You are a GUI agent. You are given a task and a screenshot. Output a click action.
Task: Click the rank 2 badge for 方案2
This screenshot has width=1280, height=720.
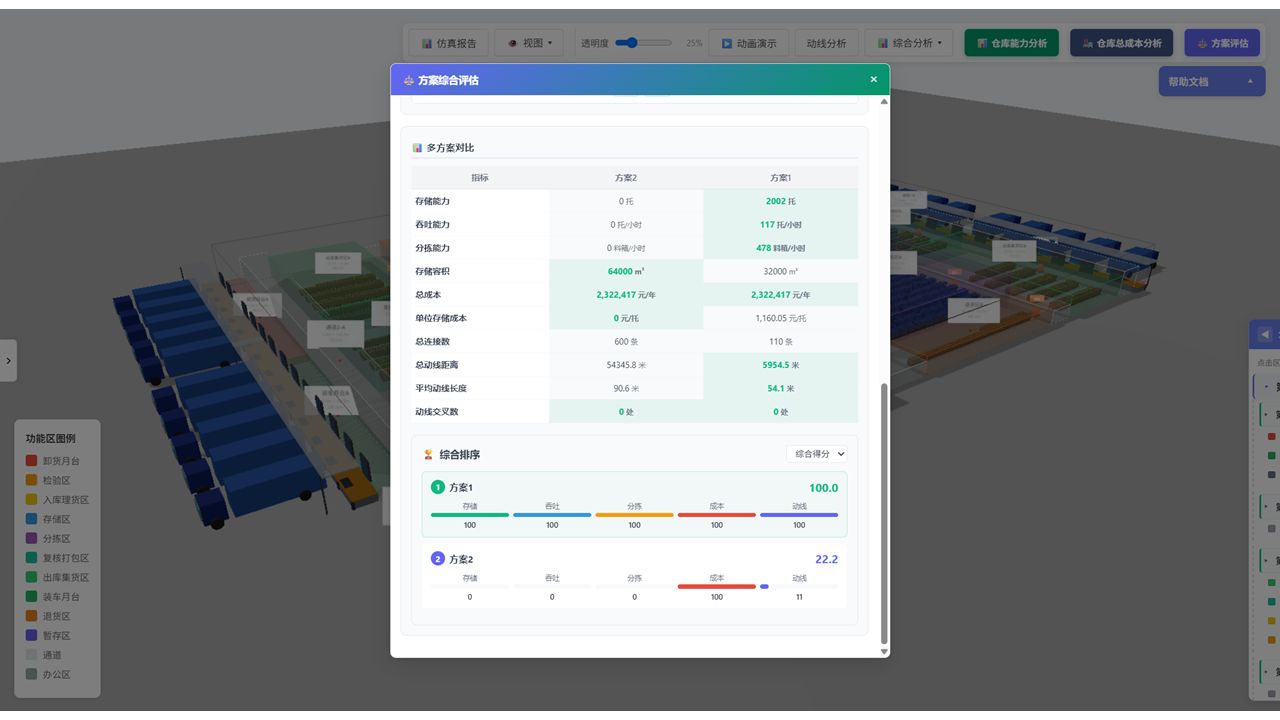[437, 559]
